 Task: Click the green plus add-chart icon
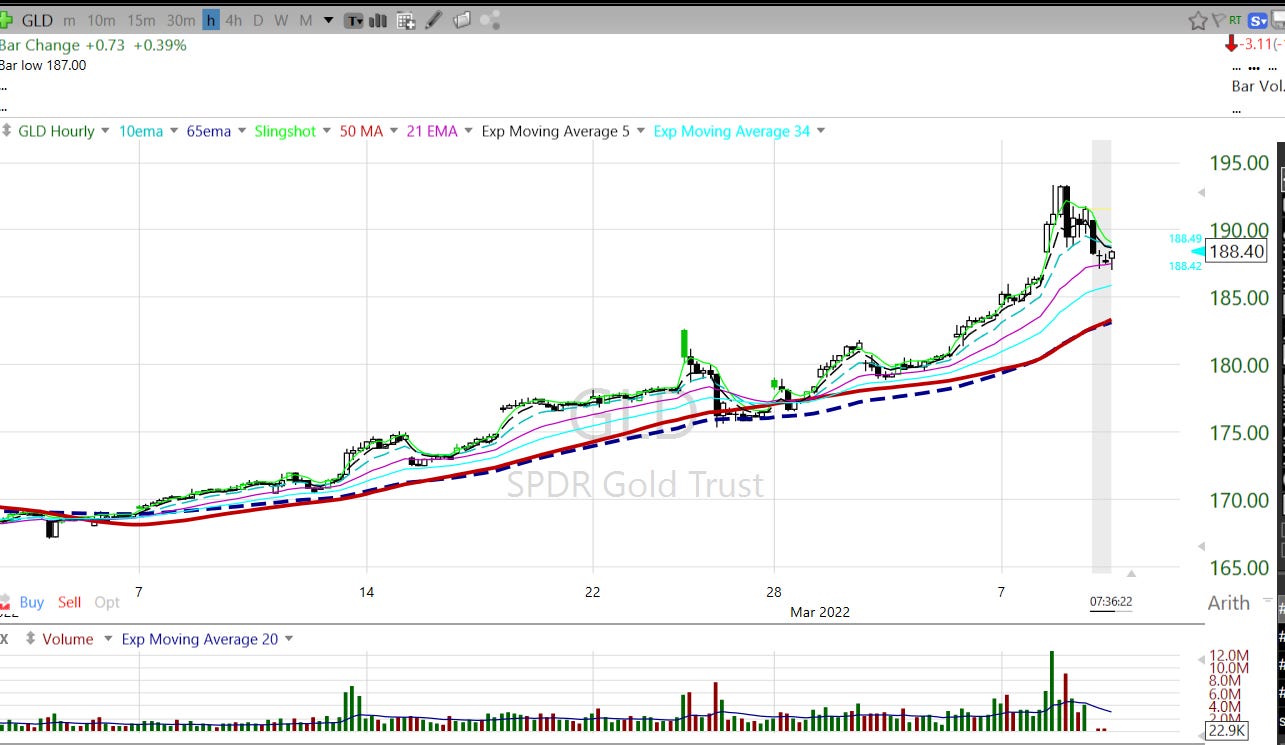coord(6,20)
